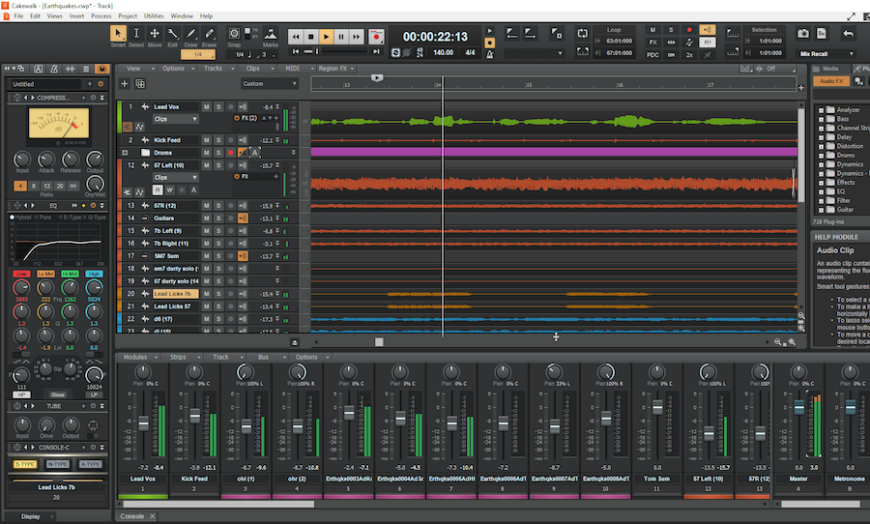Fast-forward the transport
The image size is (870, 524).
(x=356, y=37)
